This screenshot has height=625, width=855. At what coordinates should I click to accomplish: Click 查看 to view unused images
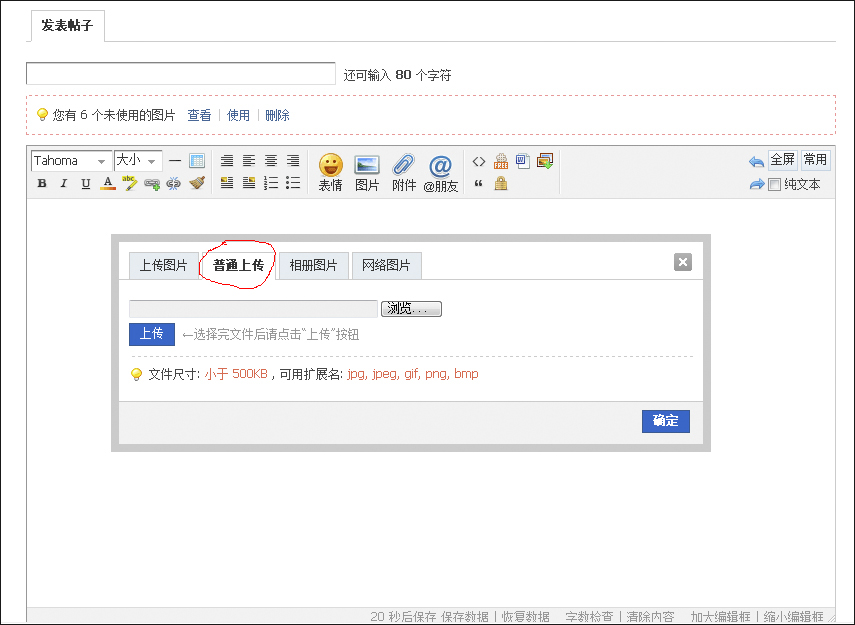(x=199, y=115)
